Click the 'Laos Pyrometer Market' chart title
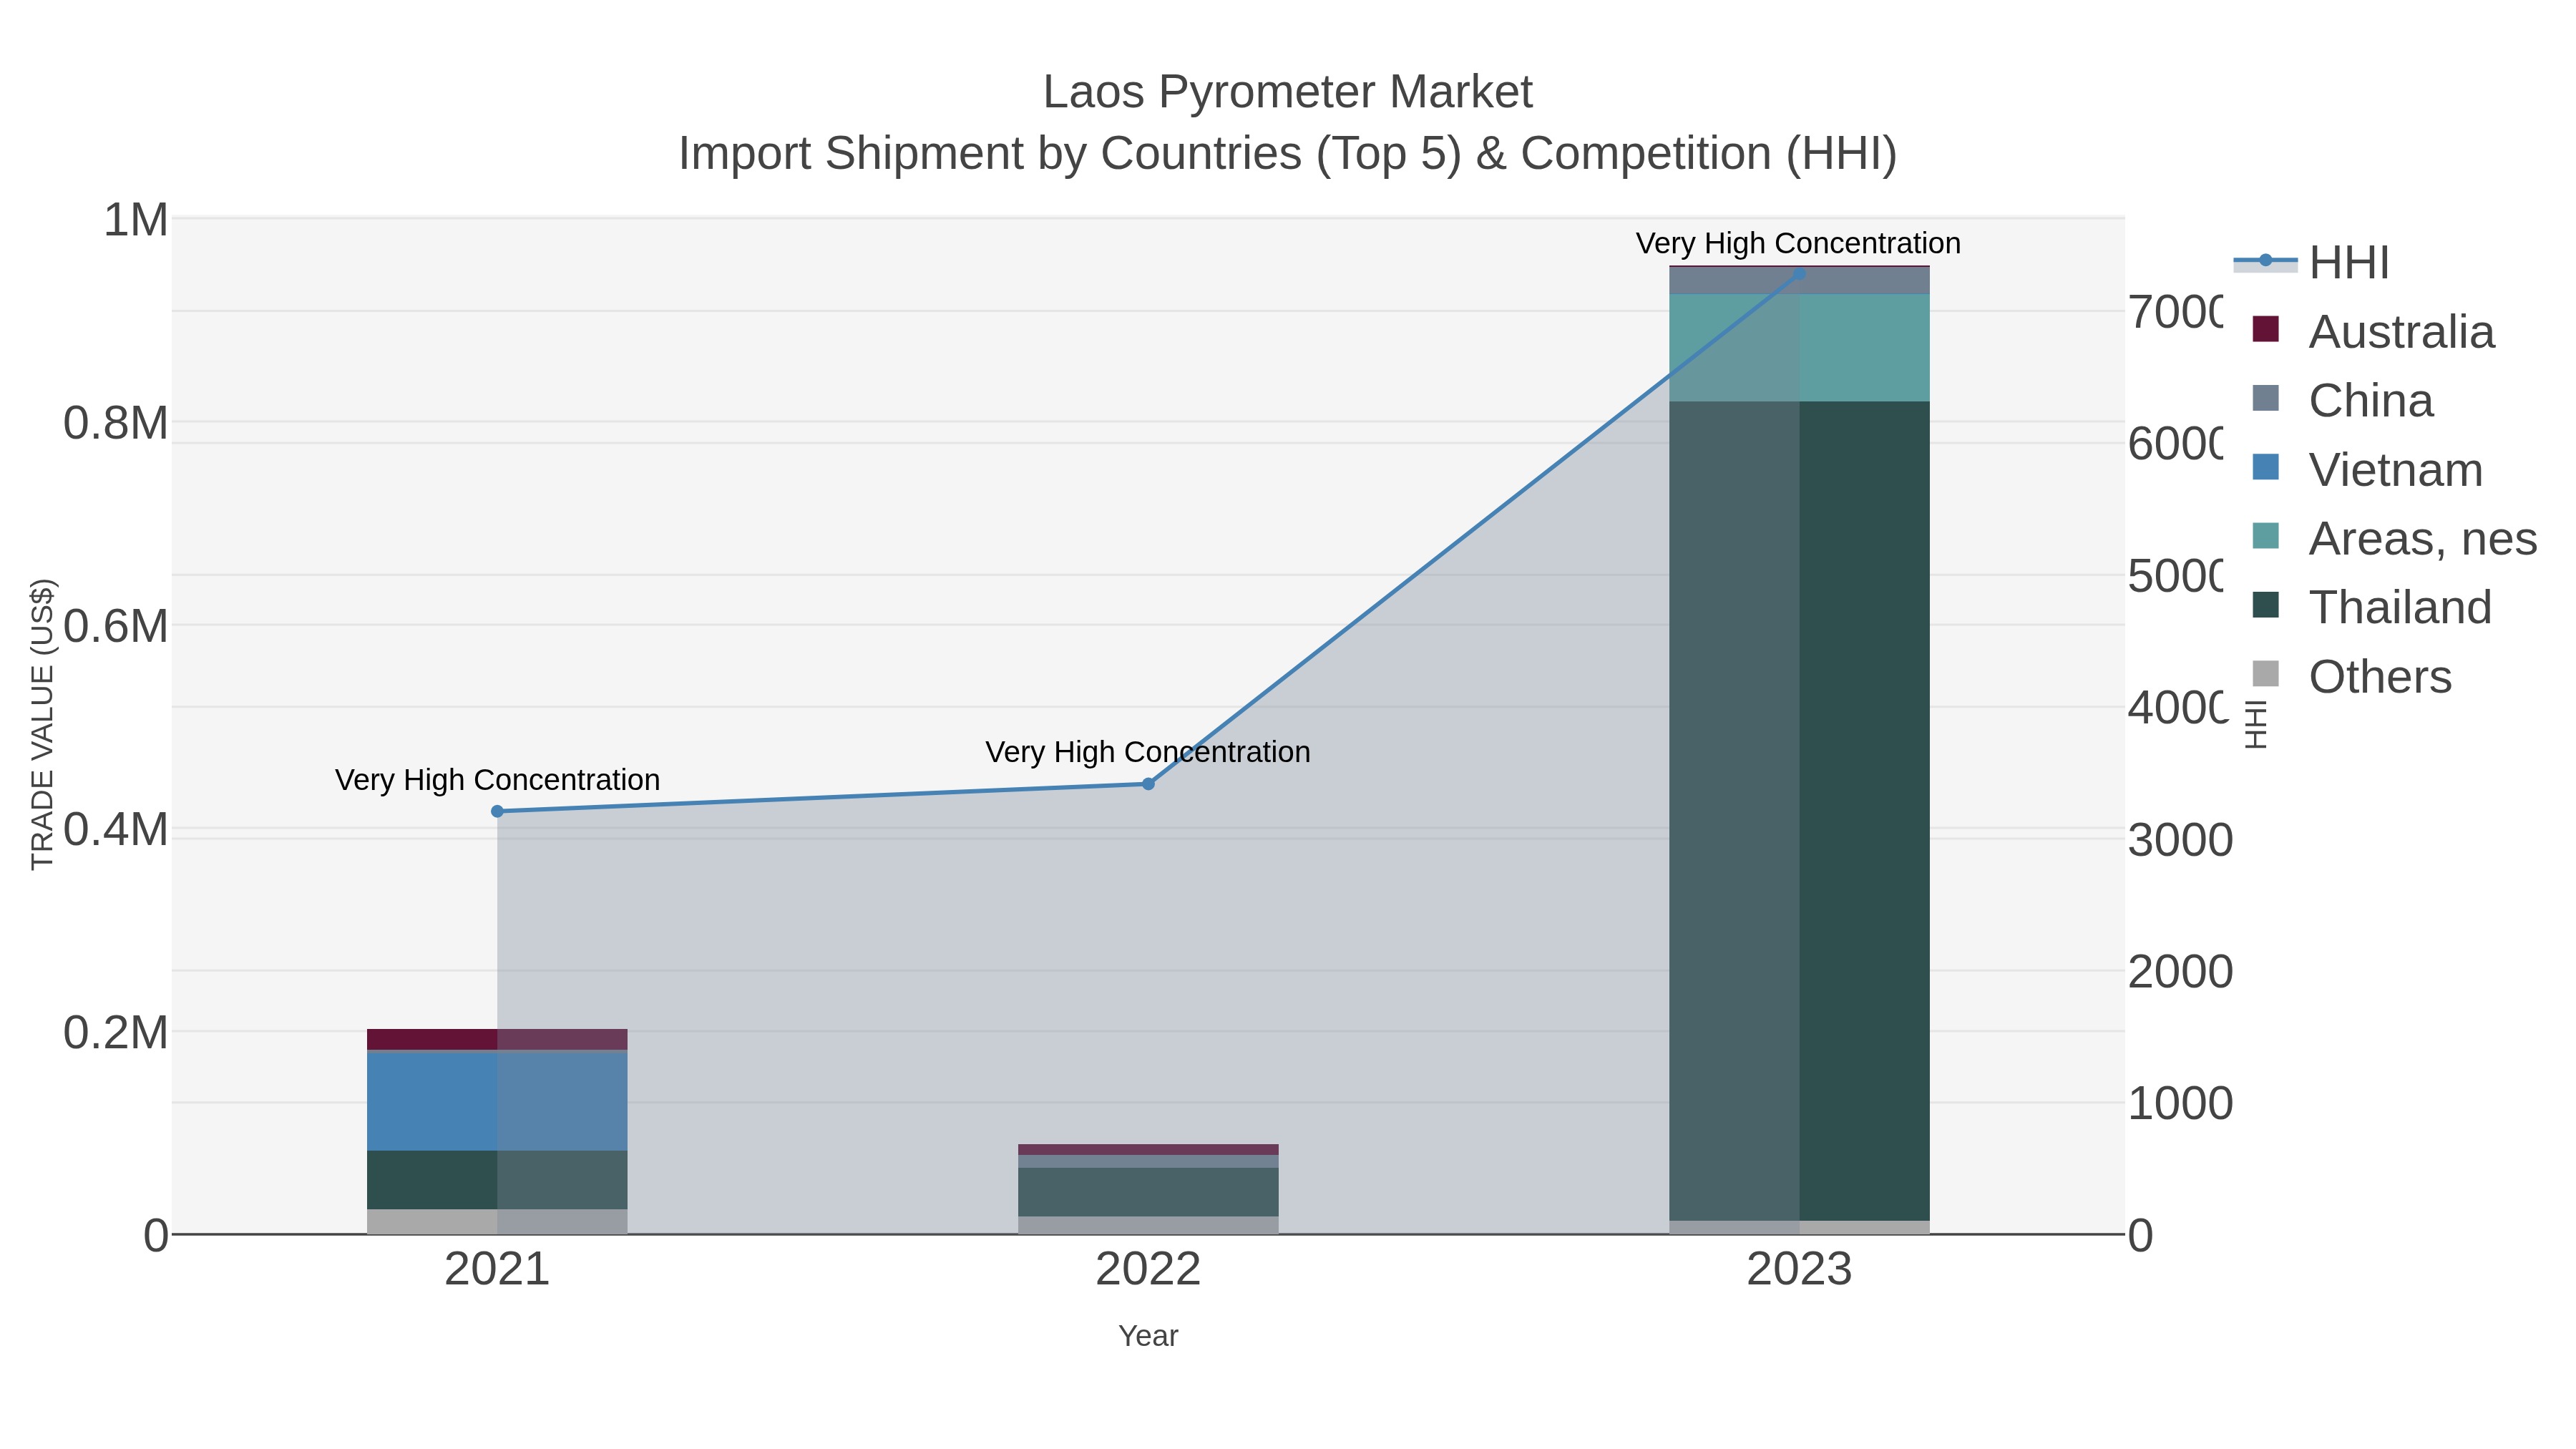This screenshot has width=2576, height=1449. [1288, 92]
